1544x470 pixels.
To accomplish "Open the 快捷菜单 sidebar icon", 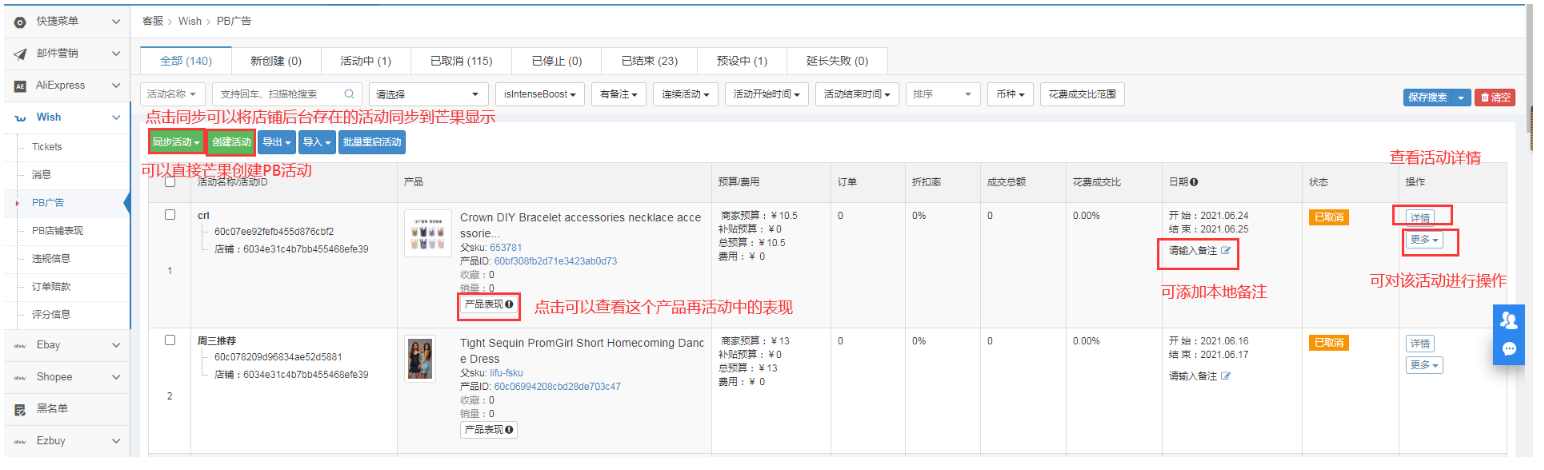I will pos(19,21).
